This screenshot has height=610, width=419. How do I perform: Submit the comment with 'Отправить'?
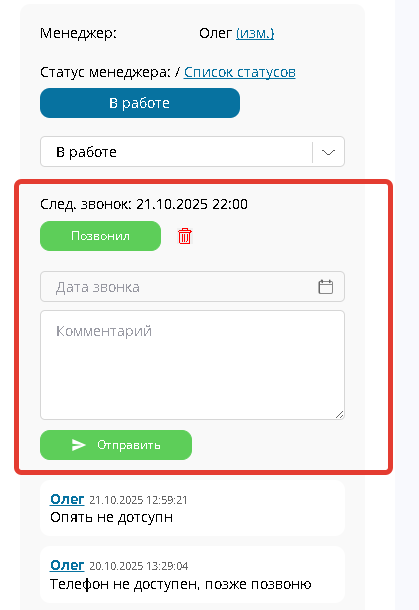116,445
